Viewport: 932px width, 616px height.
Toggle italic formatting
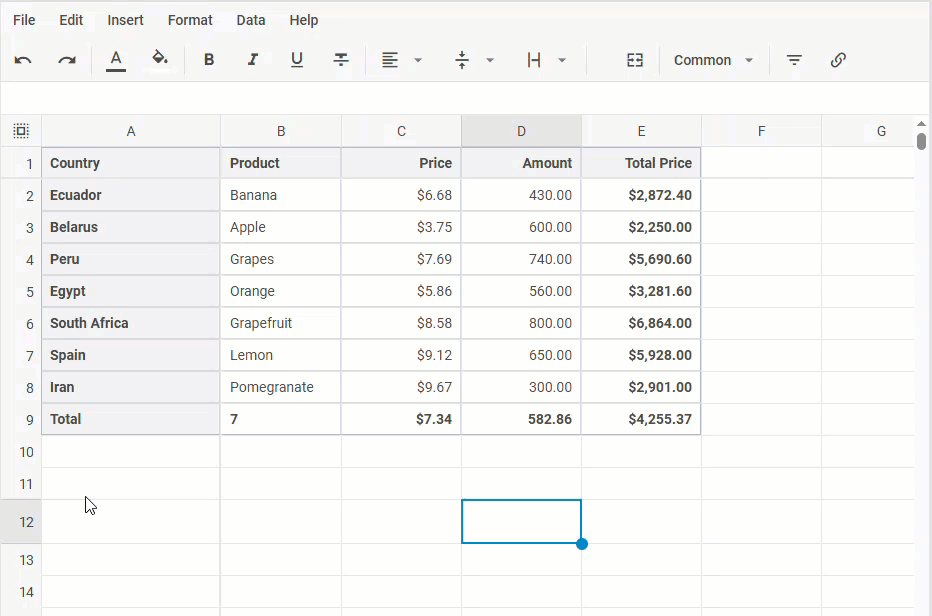pyautogui.click(x=253, y=59)
